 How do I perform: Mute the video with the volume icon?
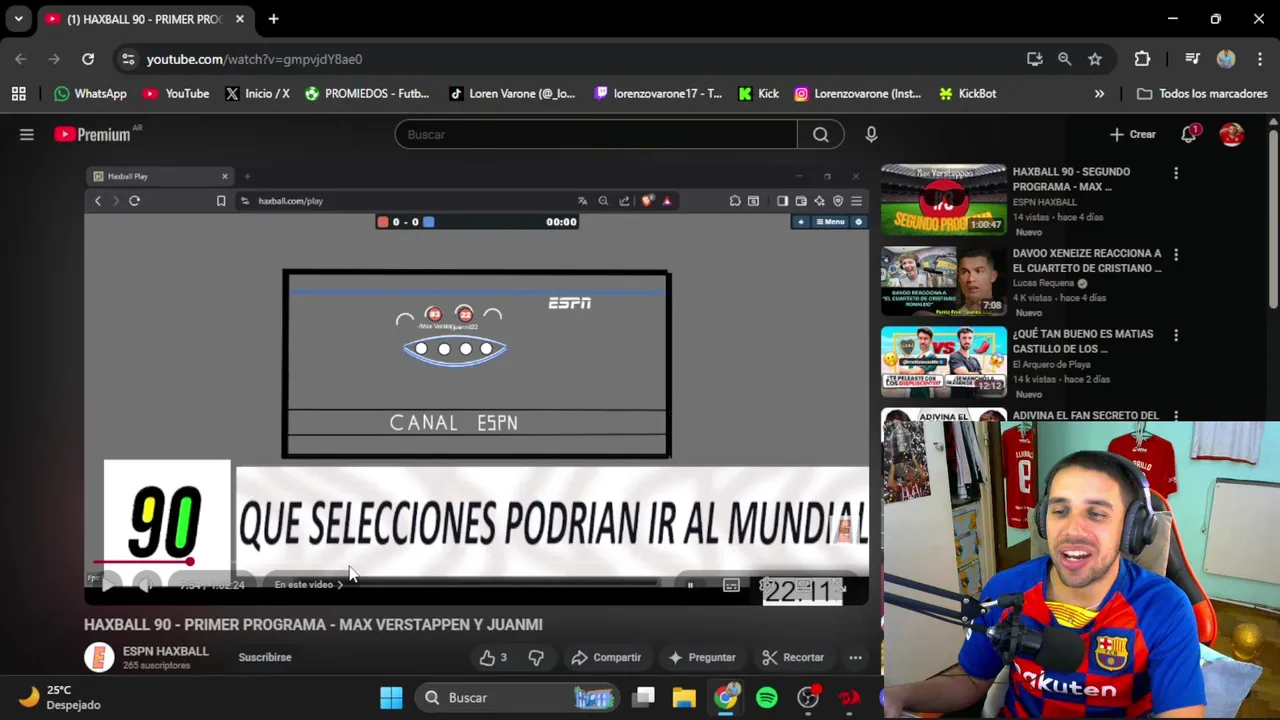pos(145,585)
